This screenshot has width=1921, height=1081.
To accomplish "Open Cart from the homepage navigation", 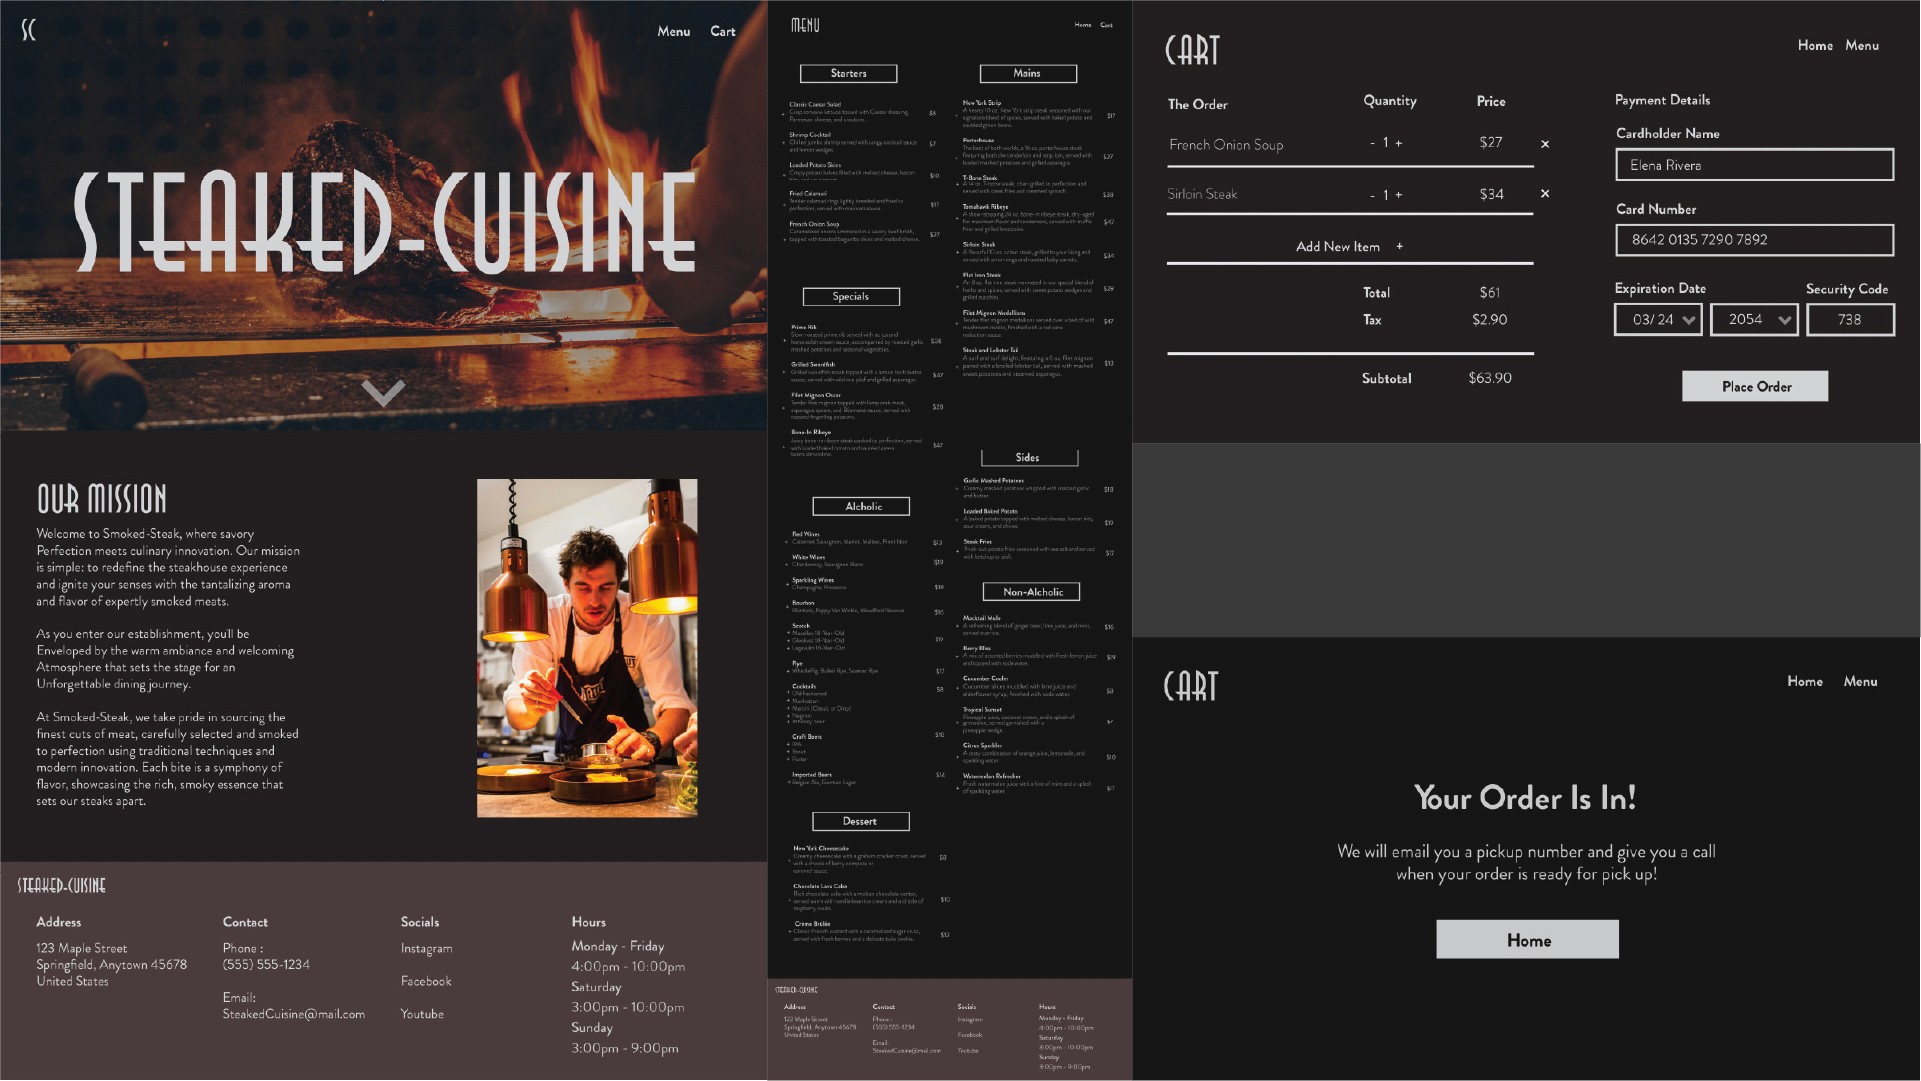I will pyautogui.click(x=722, y=31).
